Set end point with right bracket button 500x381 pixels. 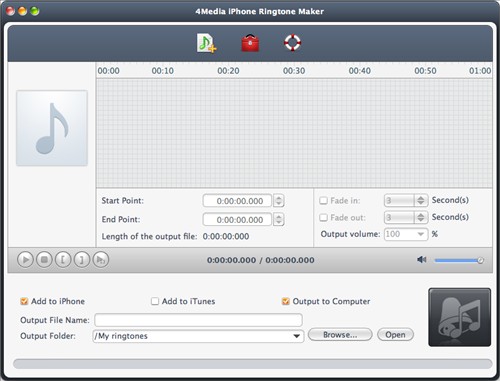82,259
